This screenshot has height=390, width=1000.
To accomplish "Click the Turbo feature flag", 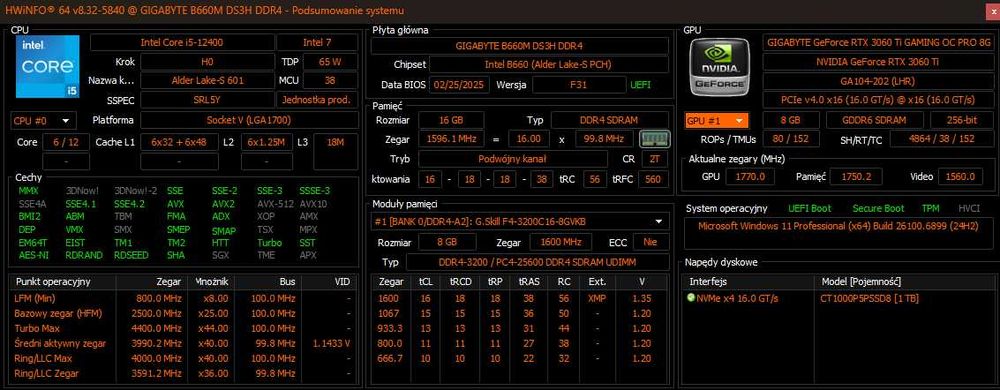I will tap(269, 243).
